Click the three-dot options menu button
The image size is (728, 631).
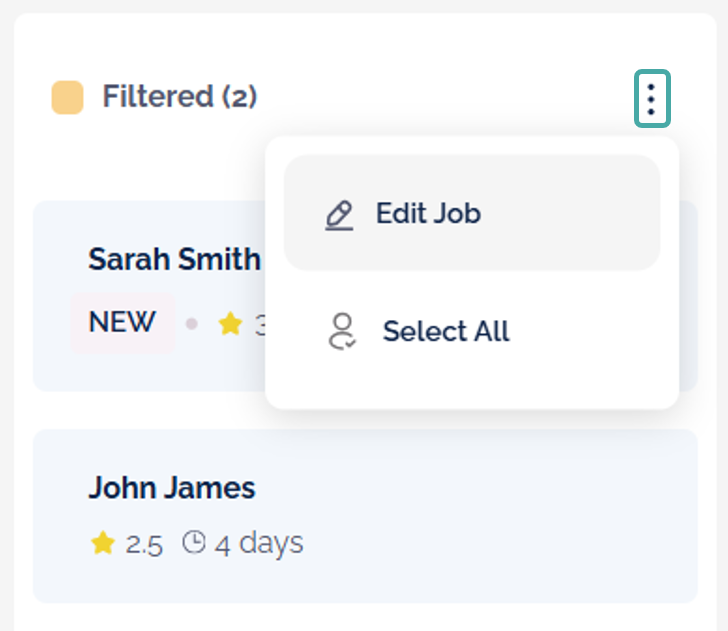[x=652, y=99]
